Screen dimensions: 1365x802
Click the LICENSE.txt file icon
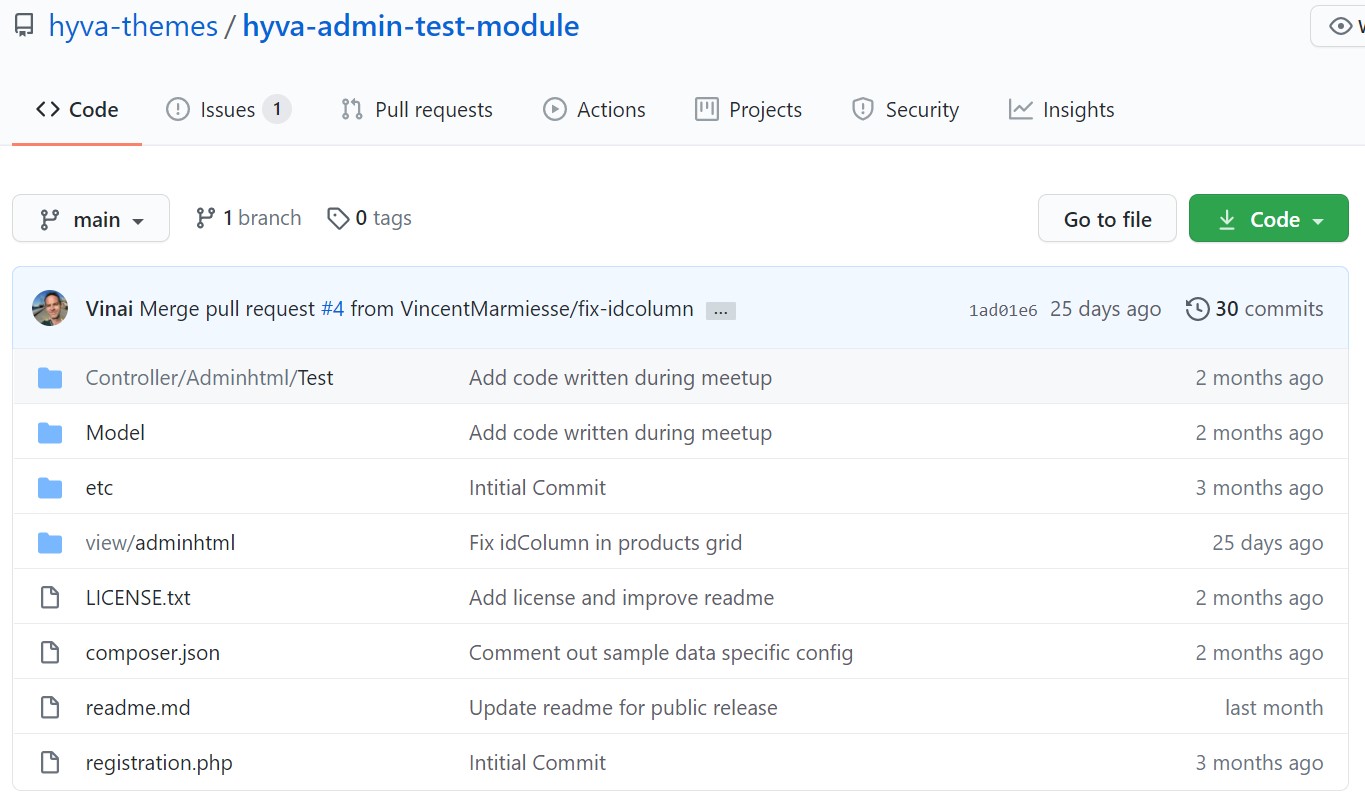point(49,598)
